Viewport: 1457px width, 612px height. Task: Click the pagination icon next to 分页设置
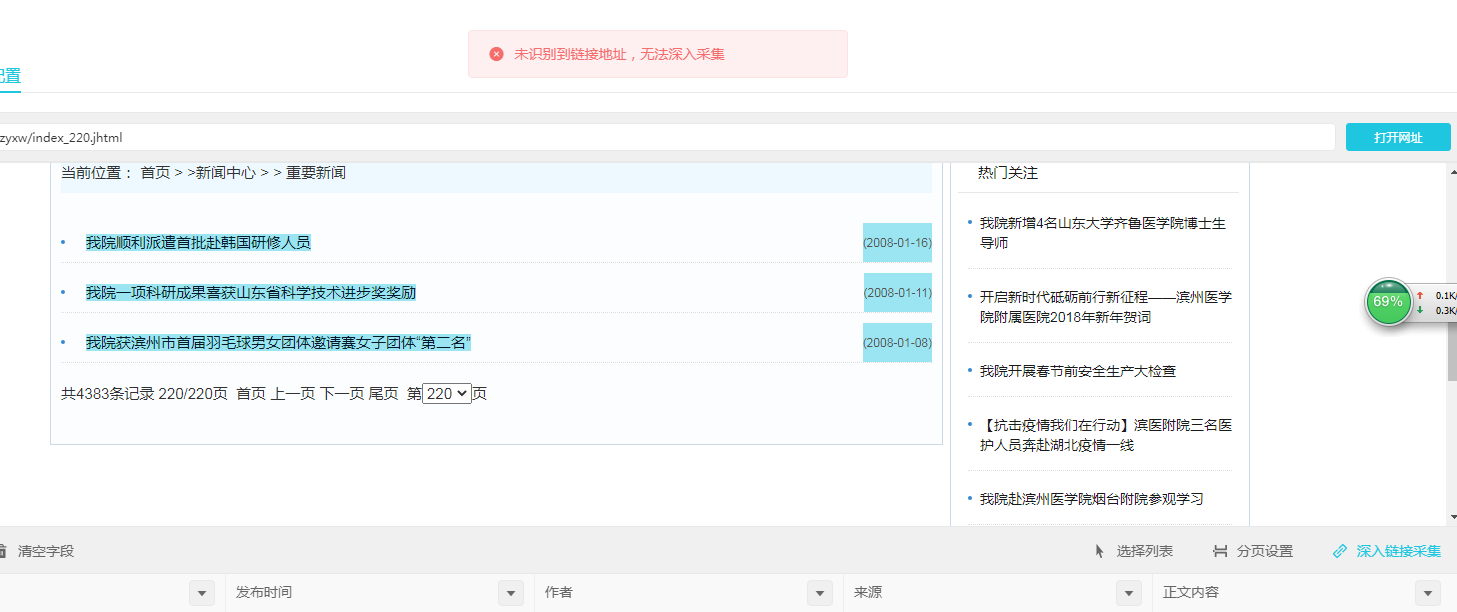(1220, 551)
